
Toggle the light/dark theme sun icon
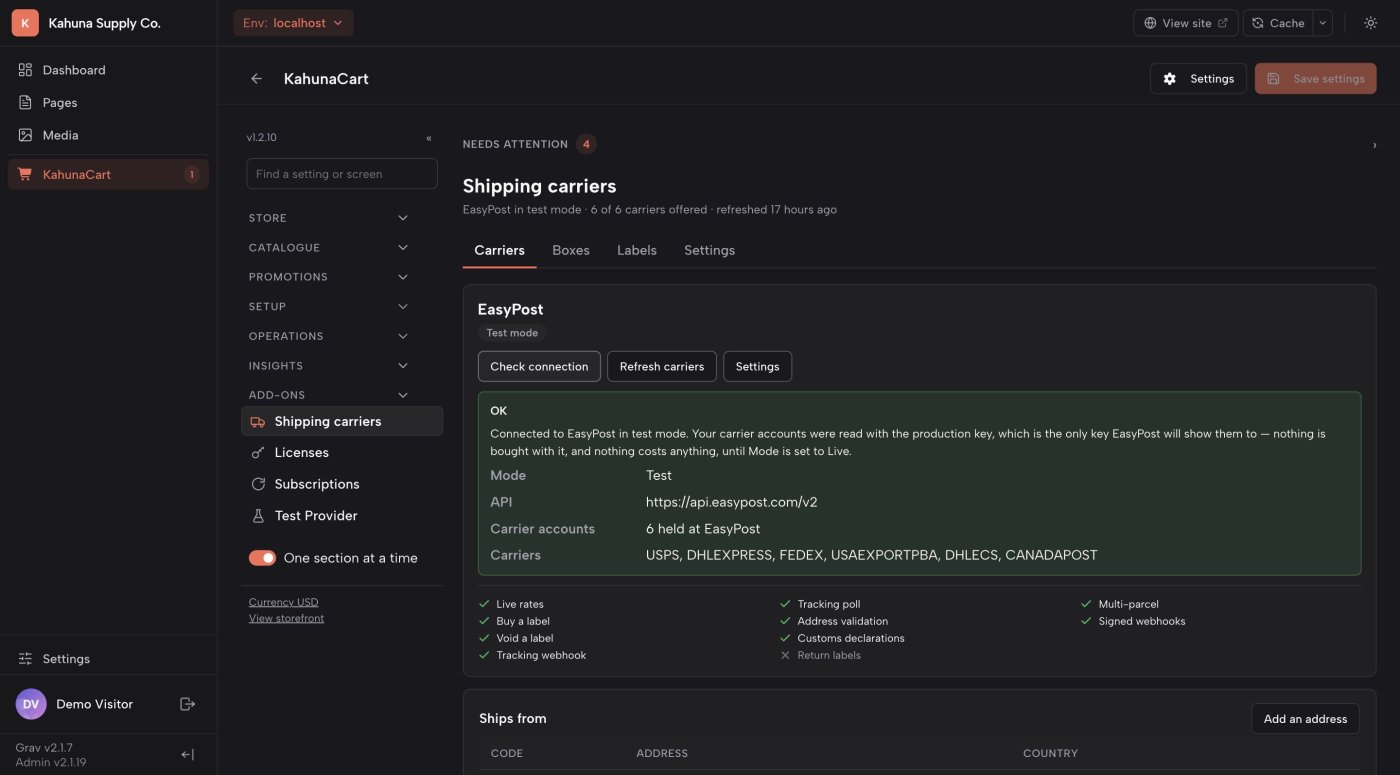pyautogui.click(x=1370, y=23)
